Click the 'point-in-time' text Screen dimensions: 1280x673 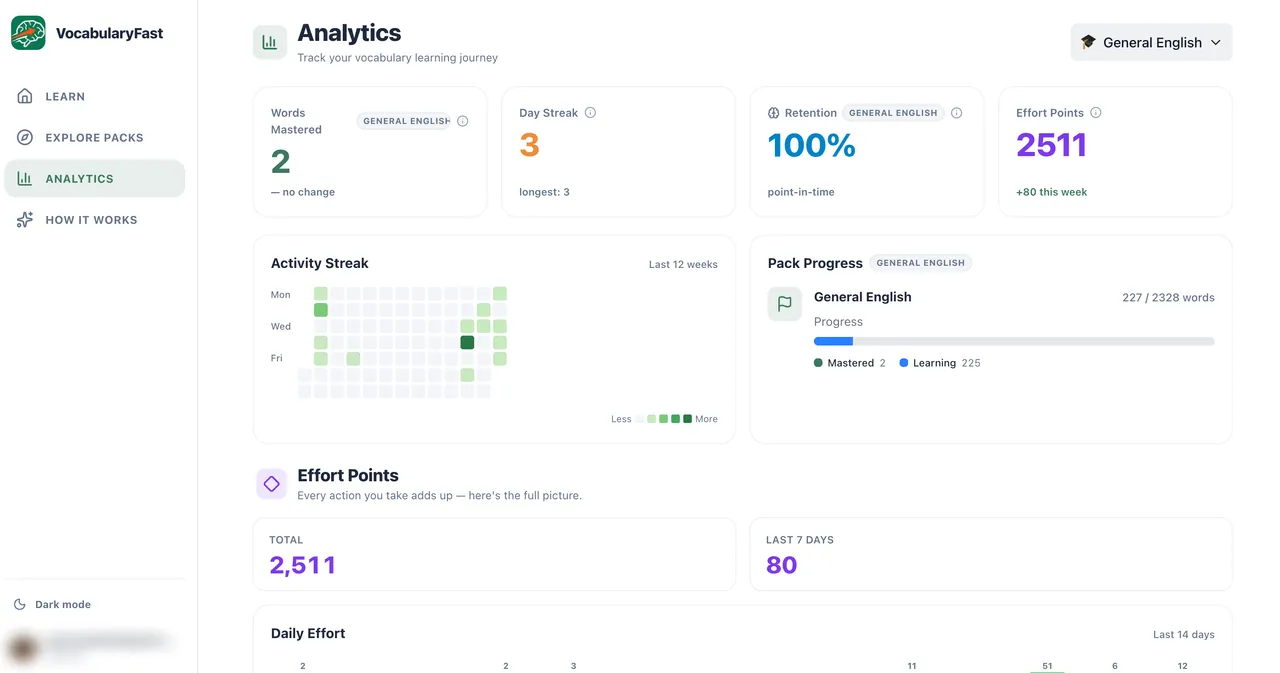coord(801,192)
